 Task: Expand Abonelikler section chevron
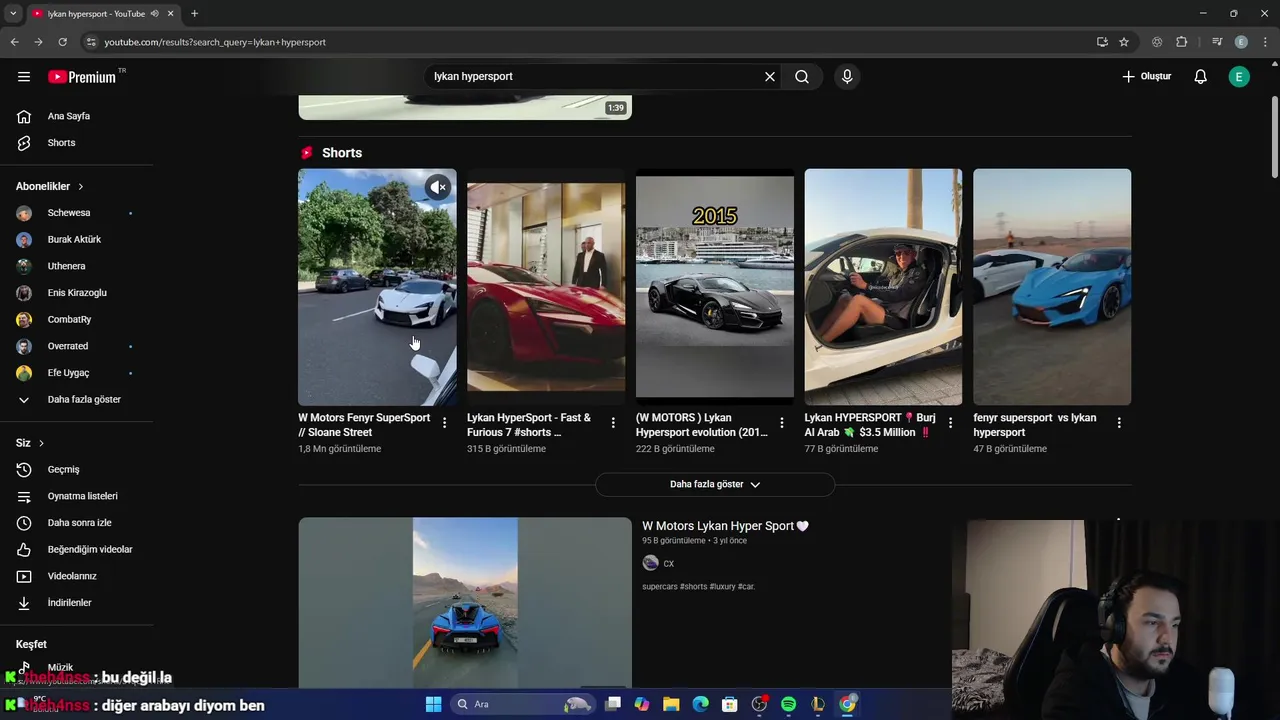pos(81,187)
